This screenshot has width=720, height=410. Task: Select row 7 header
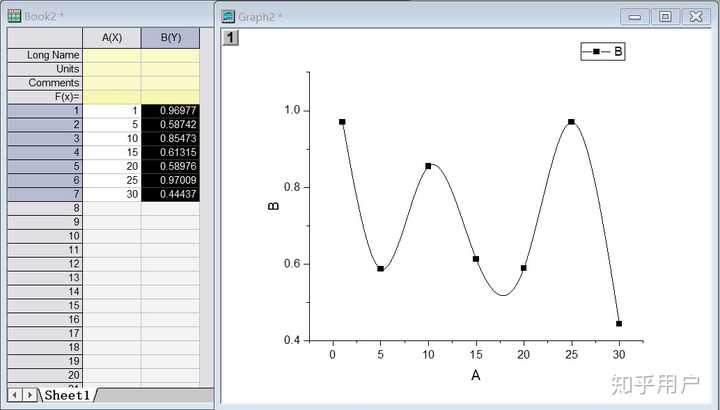click(45, 194)
